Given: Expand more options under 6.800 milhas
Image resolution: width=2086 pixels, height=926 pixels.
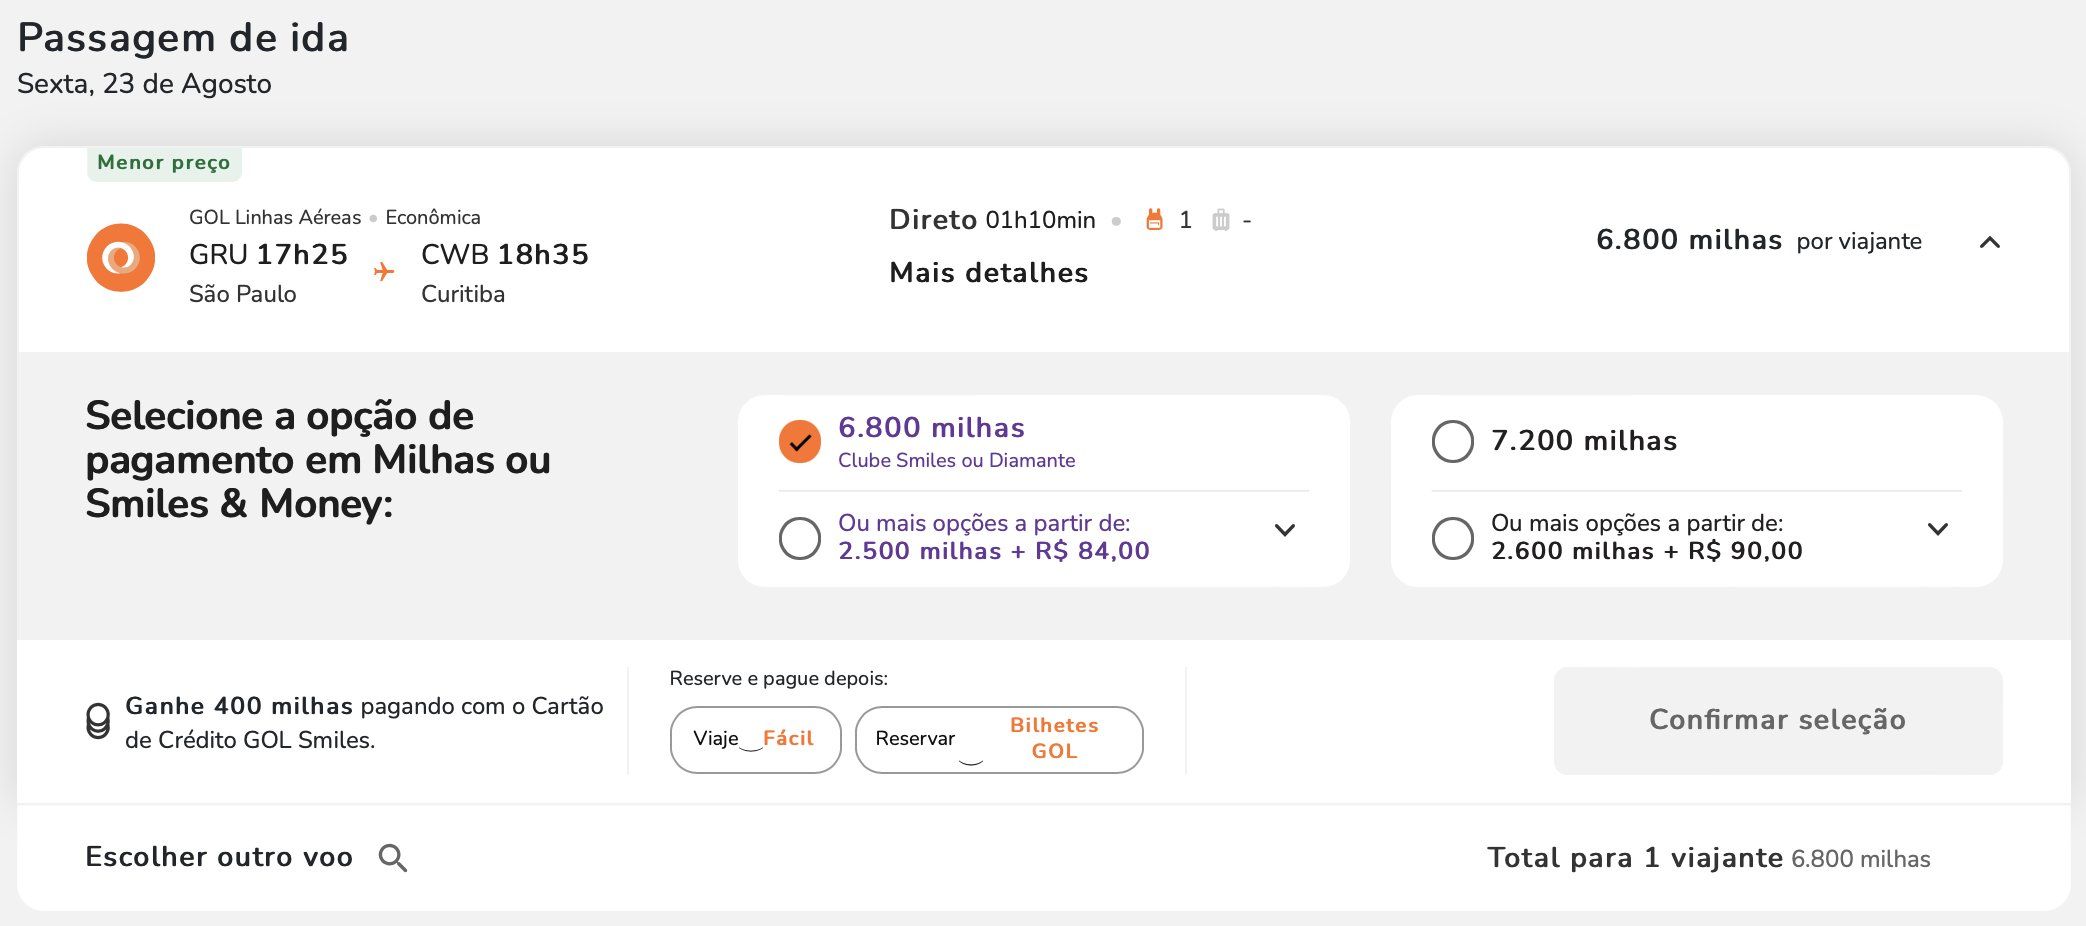Looking at the screenshot, I should [x=1285, y=530].
